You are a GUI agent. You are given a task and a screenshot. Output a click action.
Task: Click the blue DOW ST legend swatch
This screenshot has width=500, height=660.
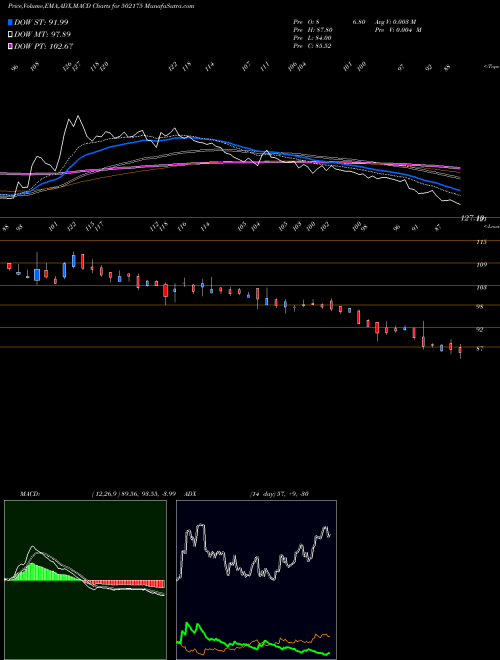pyautogui.click(x=11, y=22)
